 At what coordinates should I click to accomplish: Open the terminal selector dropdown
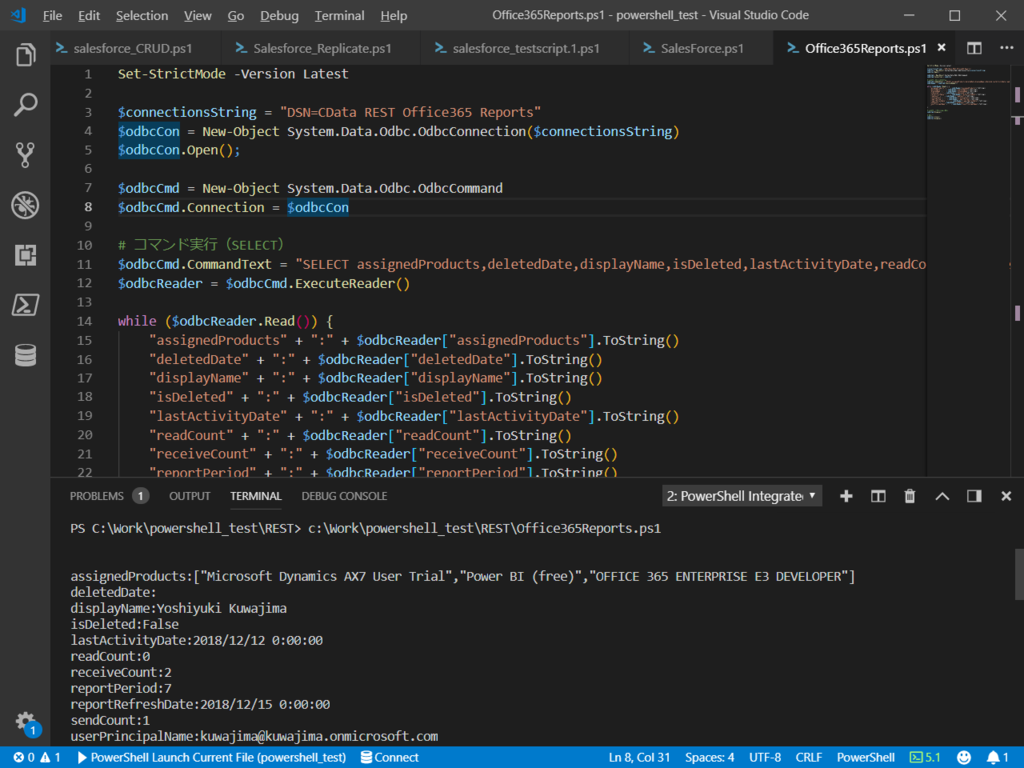click(x=741, y=496)
